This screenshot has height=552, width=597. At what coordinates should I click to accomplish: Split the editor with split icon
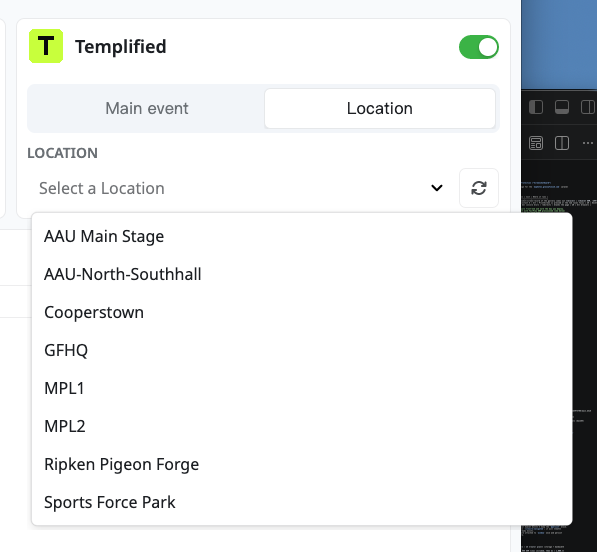(562, 143)
